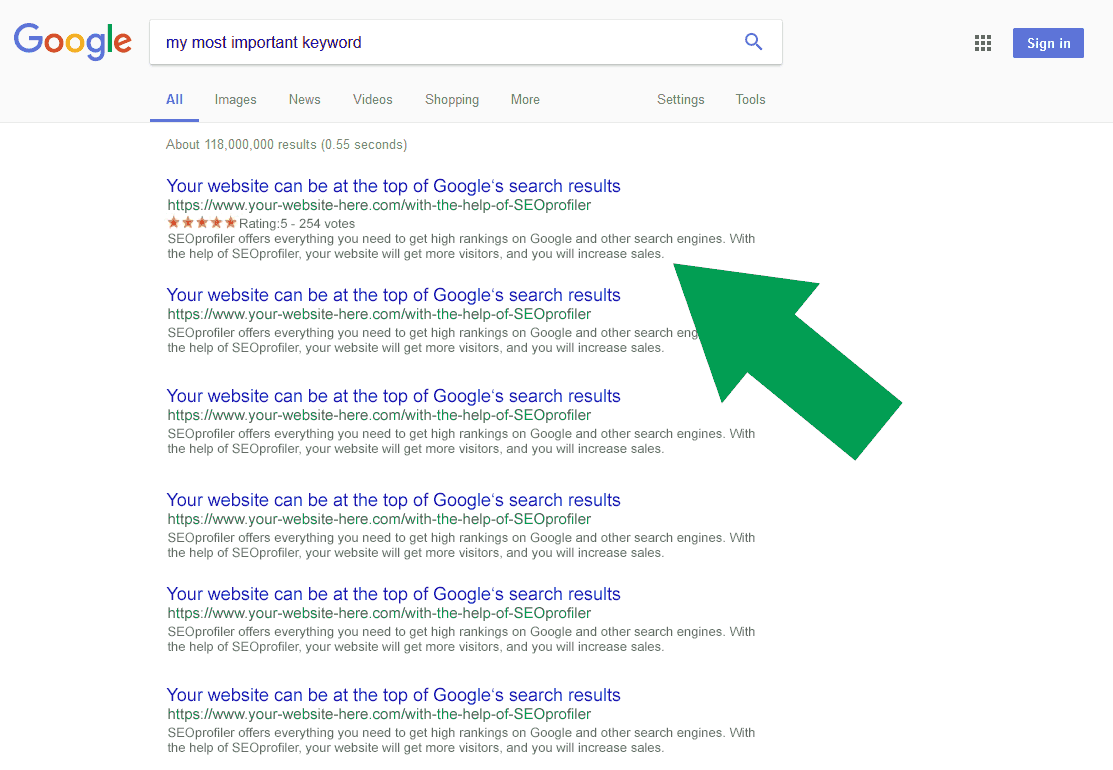The height and width of the screenshot is (770, 1113).
Task: Focus the search box containing 'my most important keyword'
Action: (440, 42)
